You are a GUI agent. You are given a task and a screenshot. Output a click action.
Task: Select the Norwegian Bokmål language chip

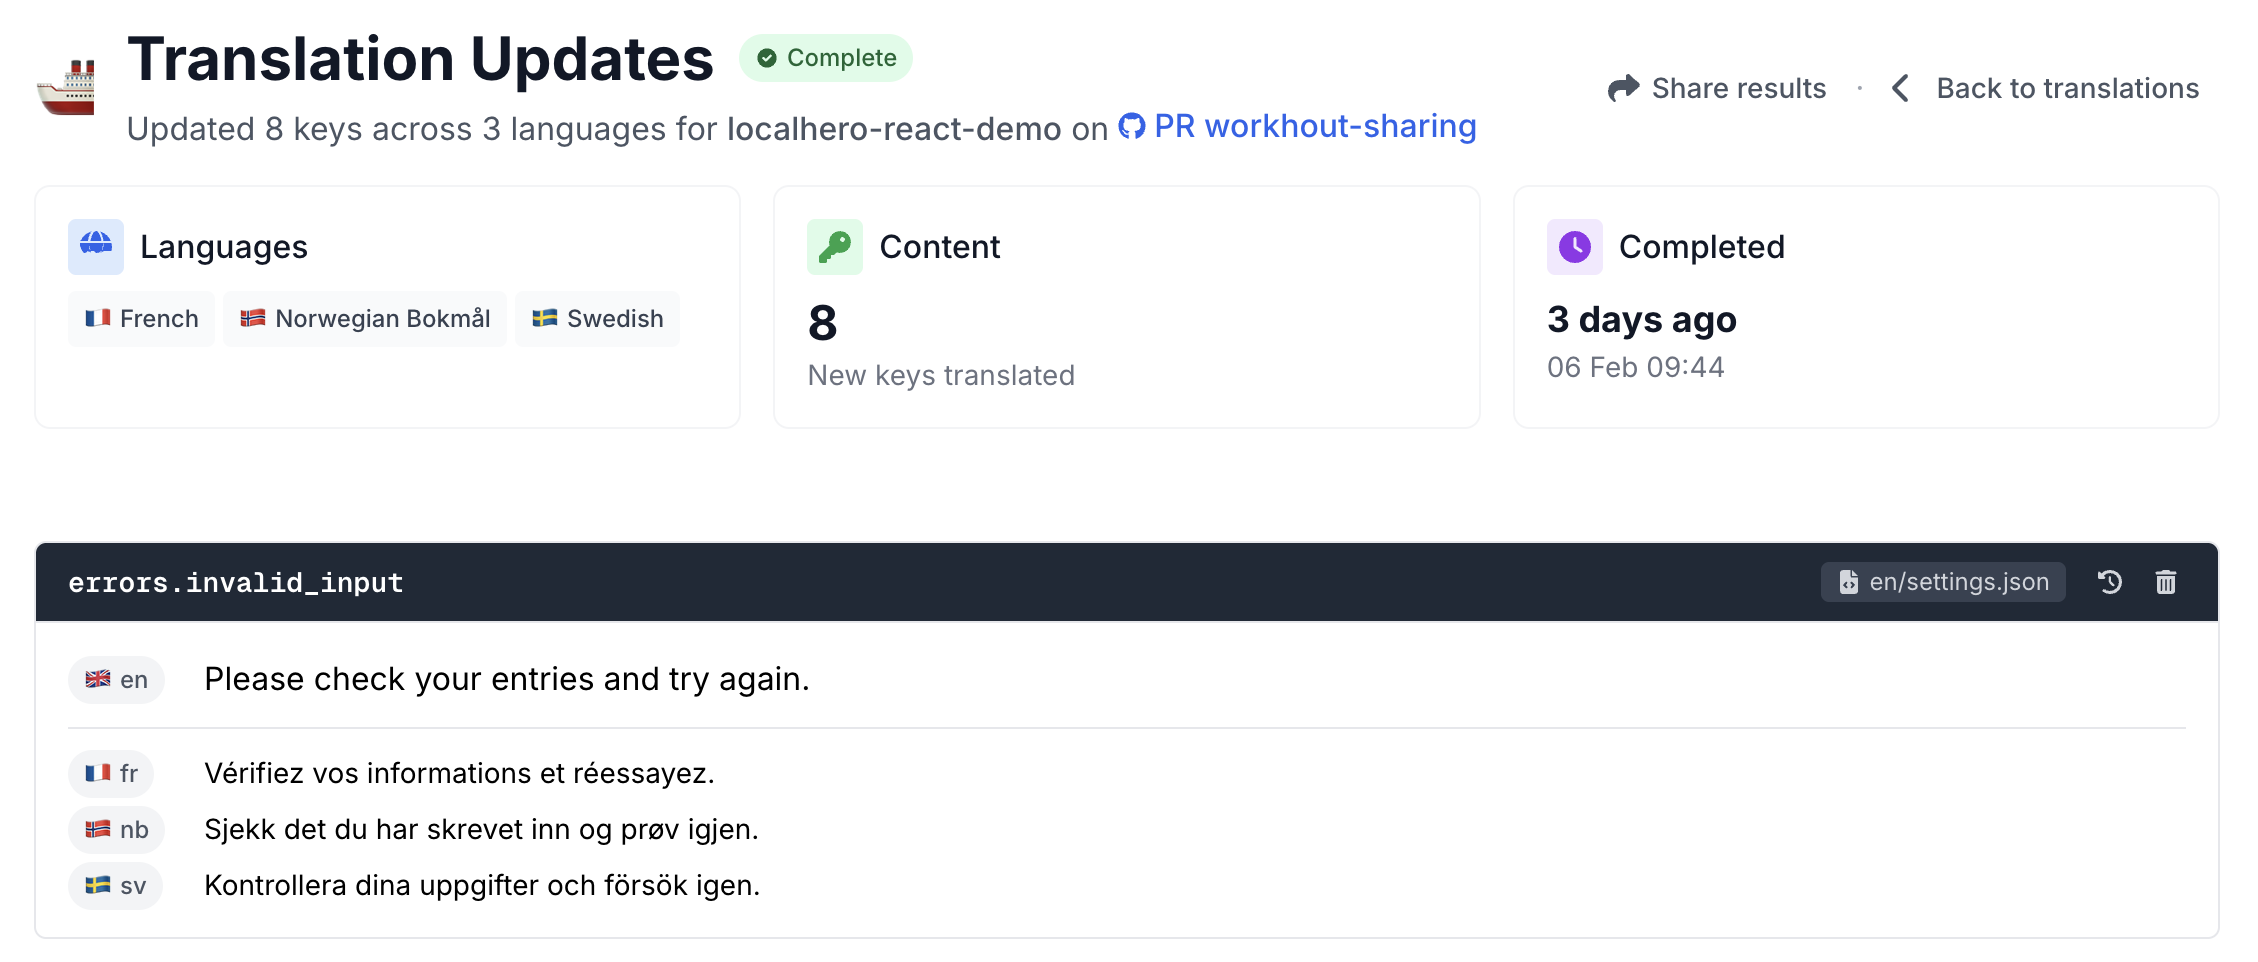point(365,318)
